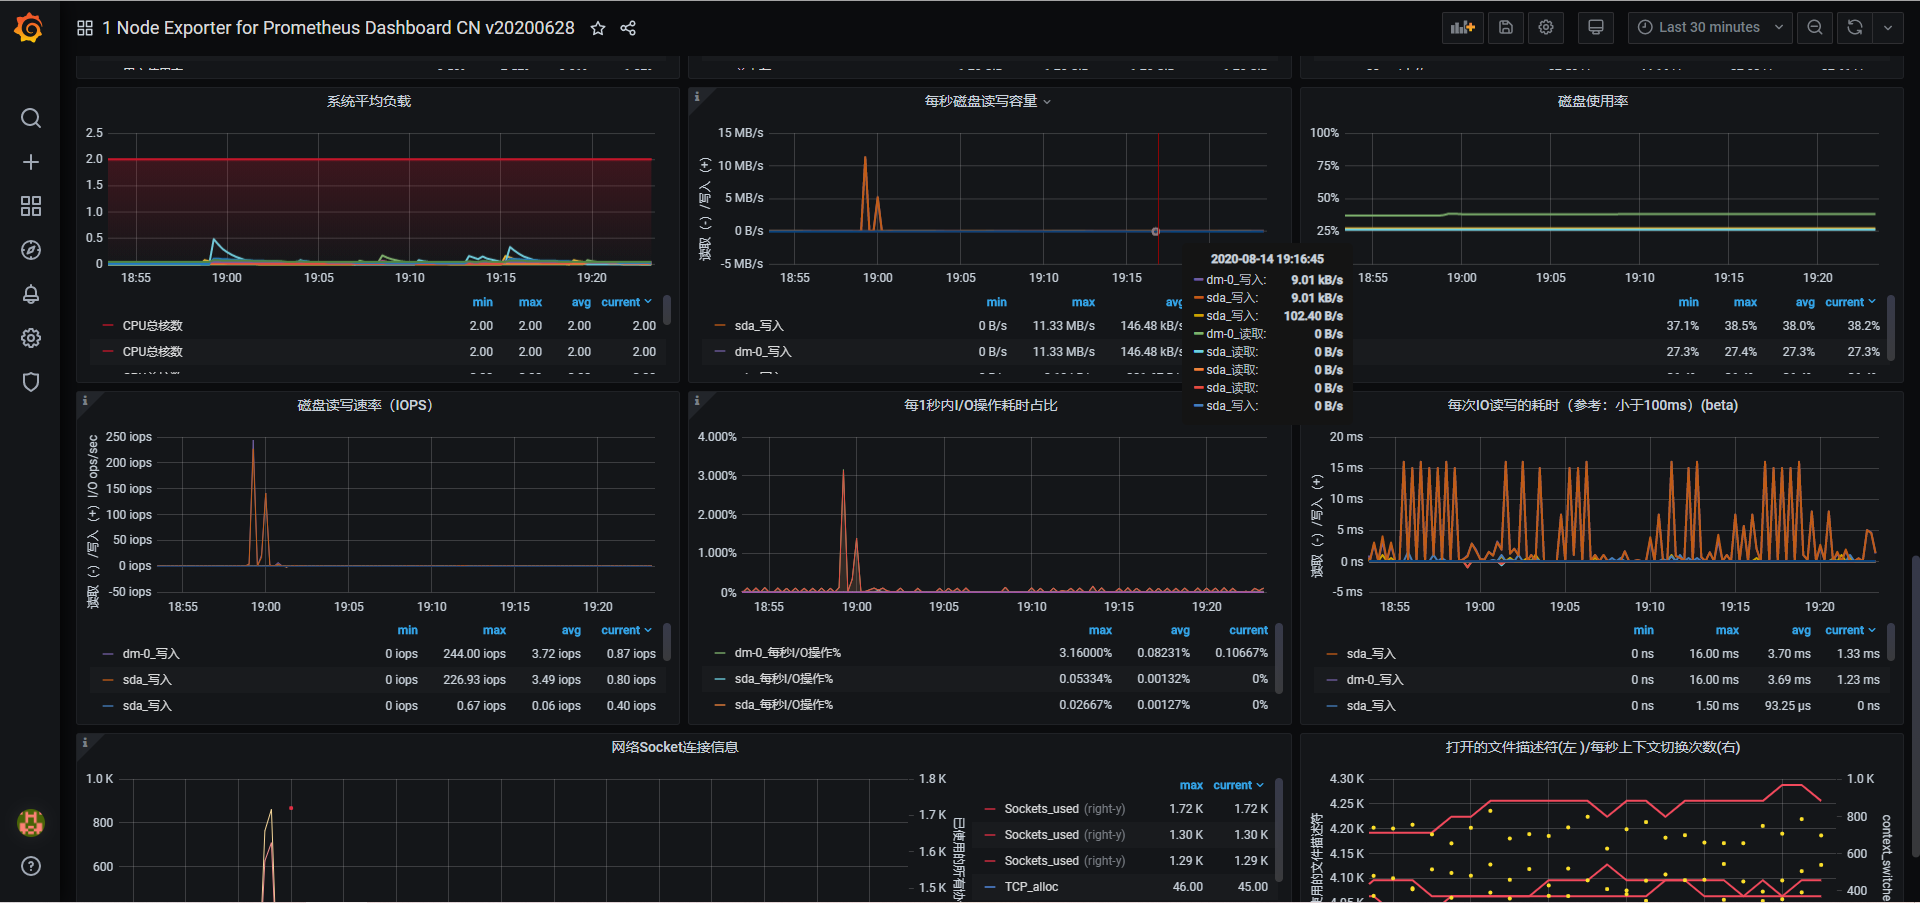Click the dashboard title Node Exporter for Prometheus
The height and width of the screenshot is (903, 1920).
pyautogui.click(x=339, y=28)
